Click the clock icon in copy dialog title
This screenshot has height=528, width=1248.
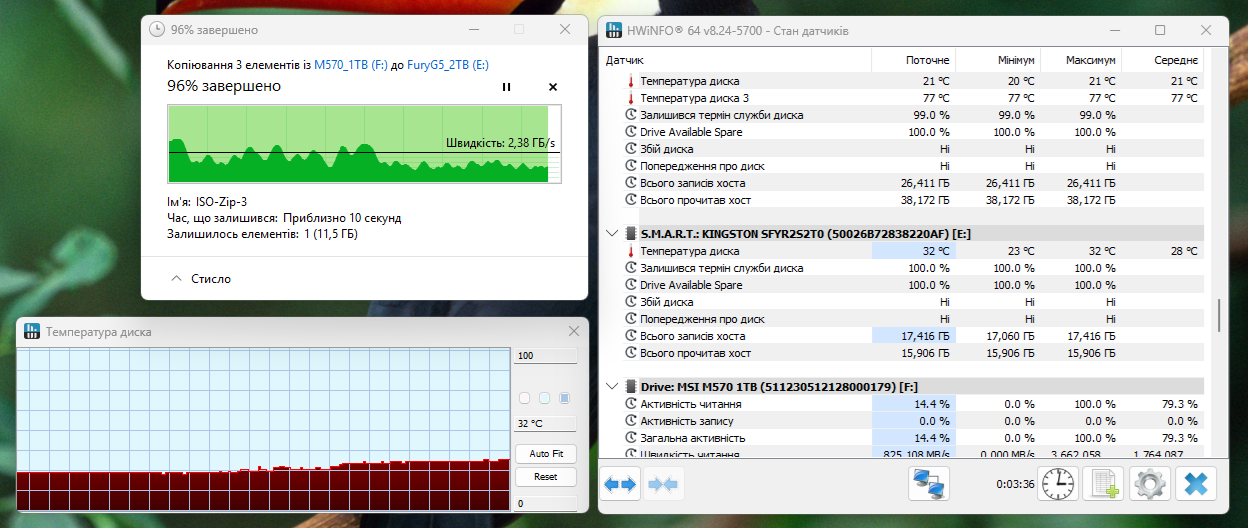tap(157, 30)
